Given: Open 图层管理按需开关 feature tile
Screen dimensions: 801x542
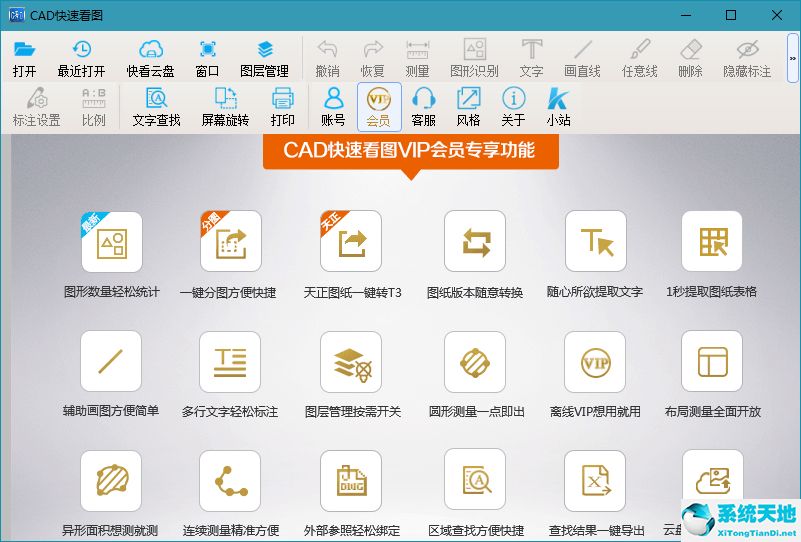Looking at the screenshot, I should [x=351, y=361].
